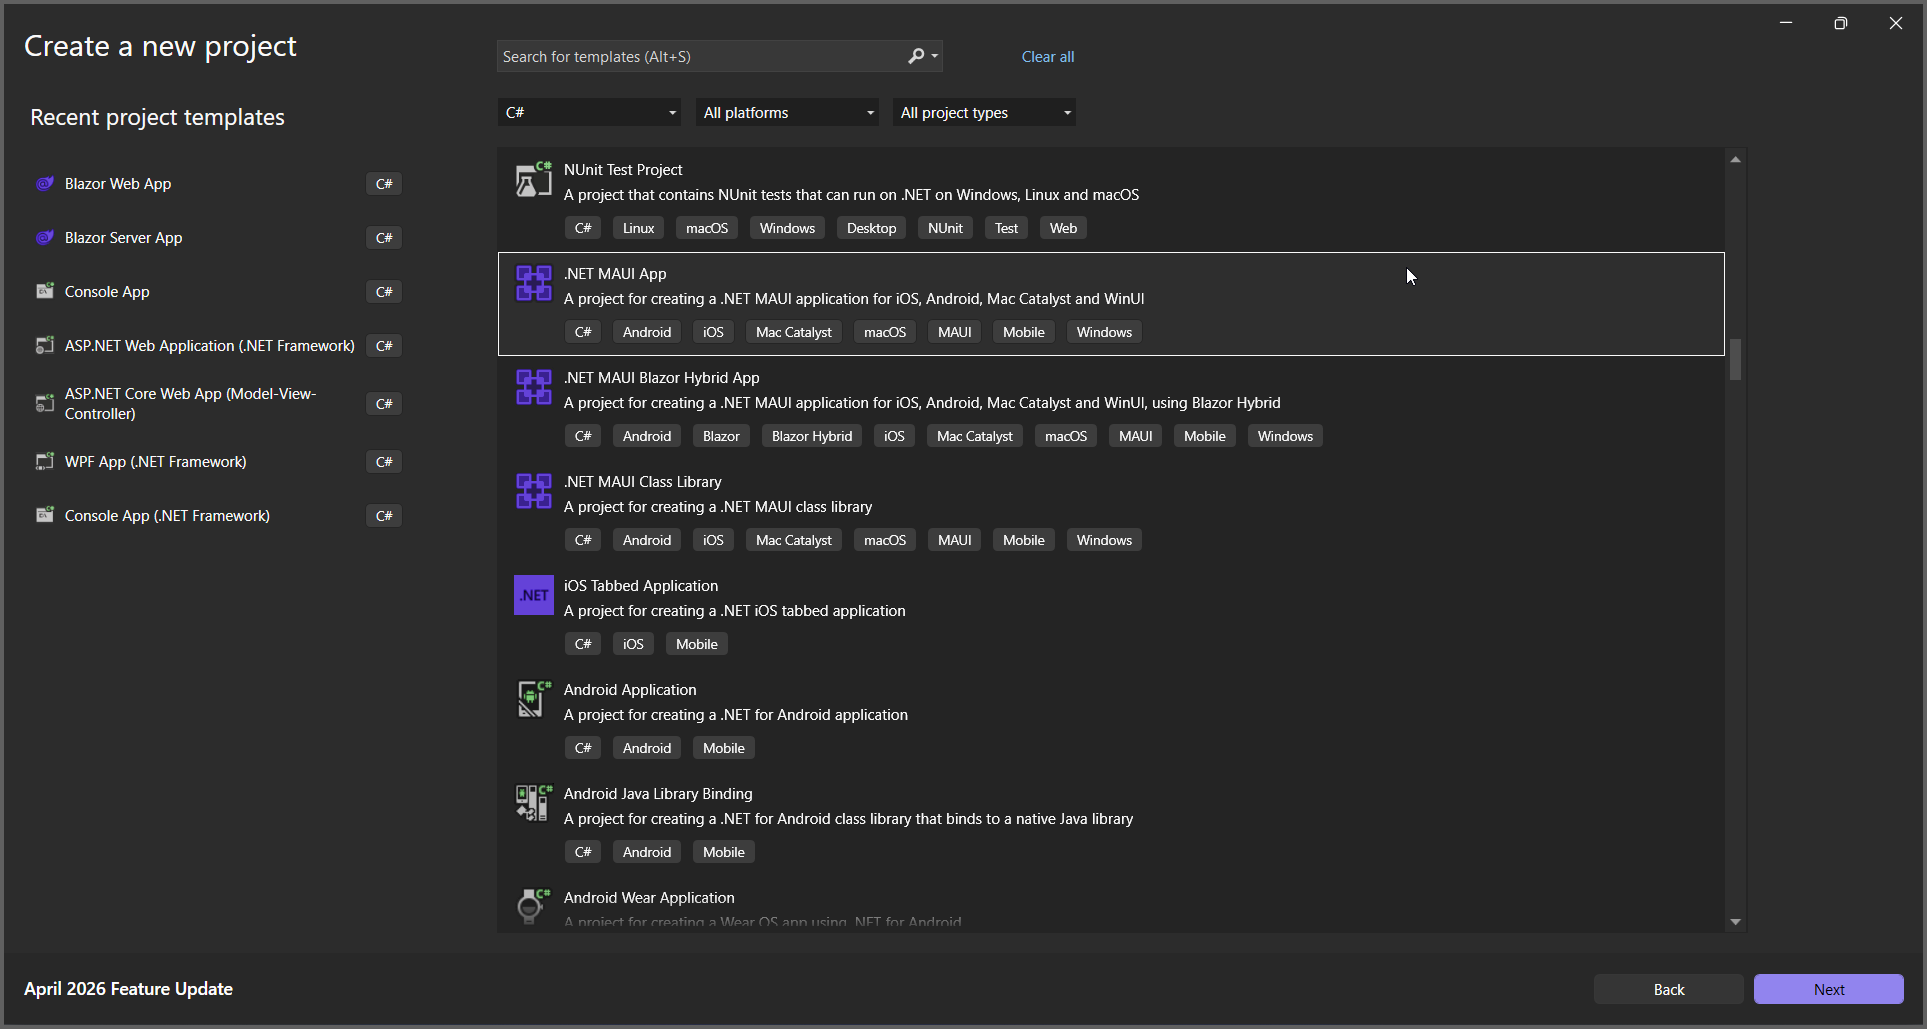The image size is (1927, 1029).
Task: Select Blazor Web App from recent templates
Action: pos(118,184)
